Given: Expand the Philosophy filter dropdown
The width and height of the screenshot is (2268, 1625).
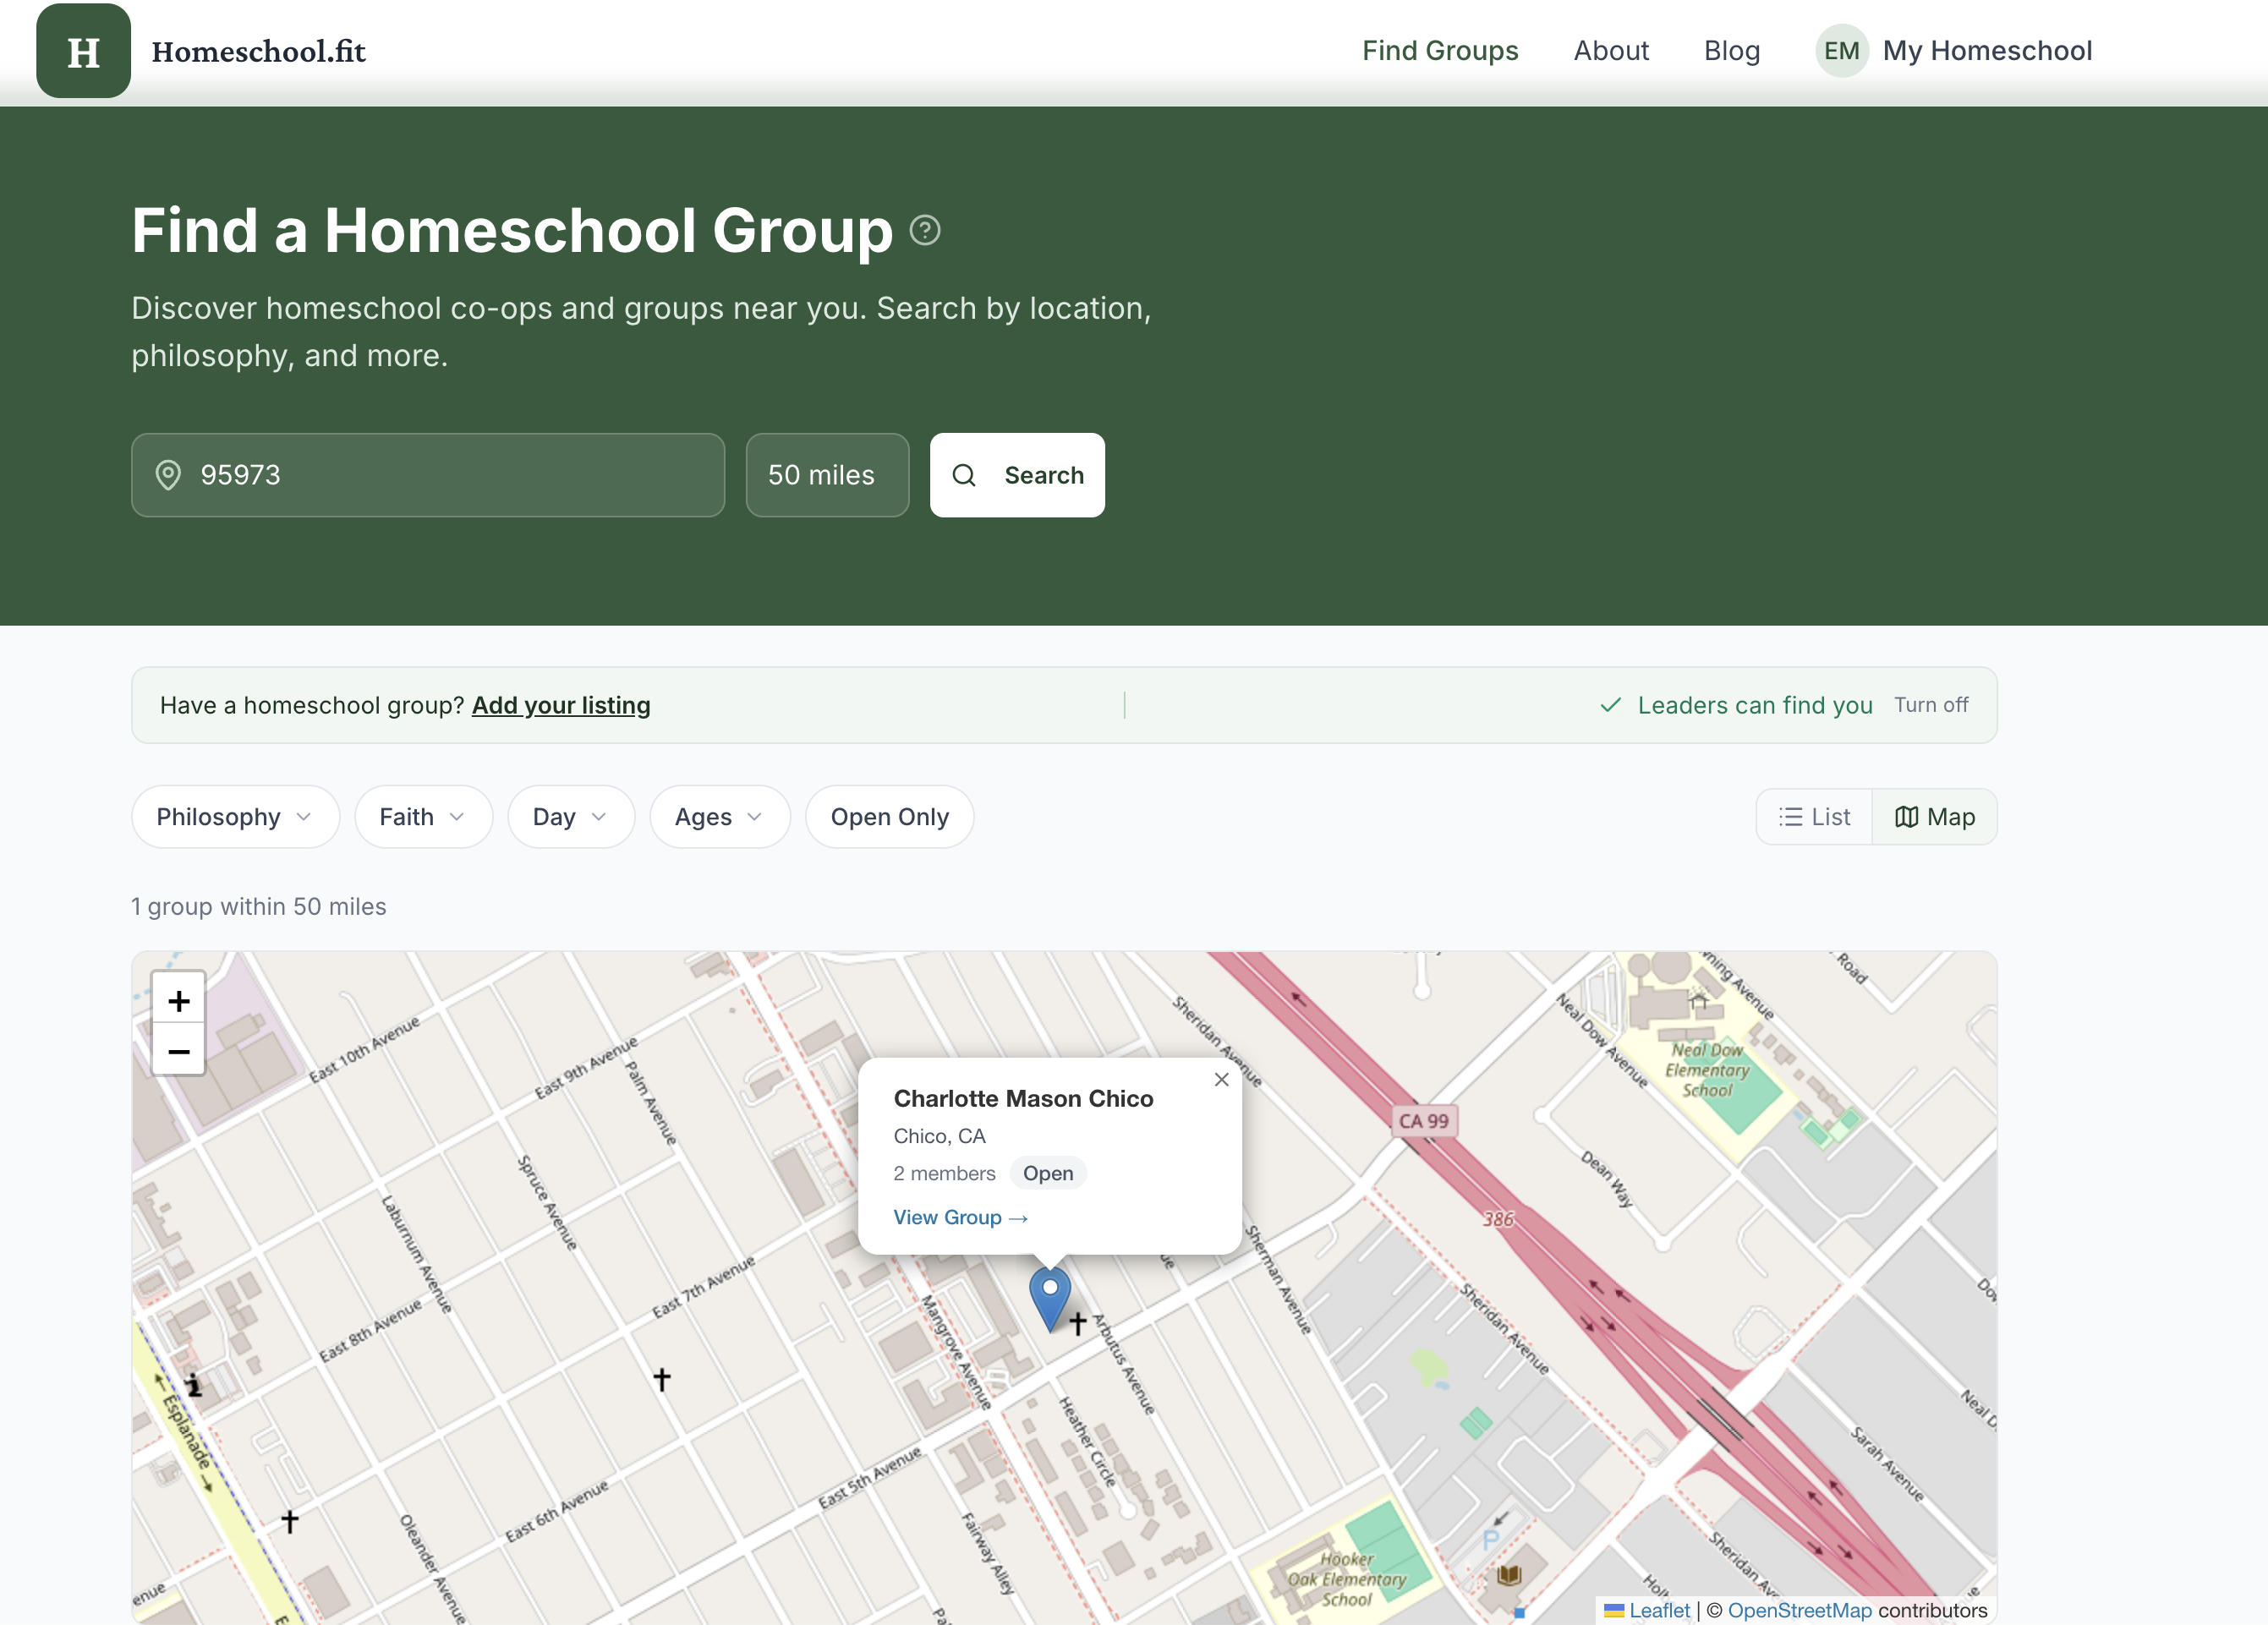Looking at the screenshot, I should (x=235, y=817).
